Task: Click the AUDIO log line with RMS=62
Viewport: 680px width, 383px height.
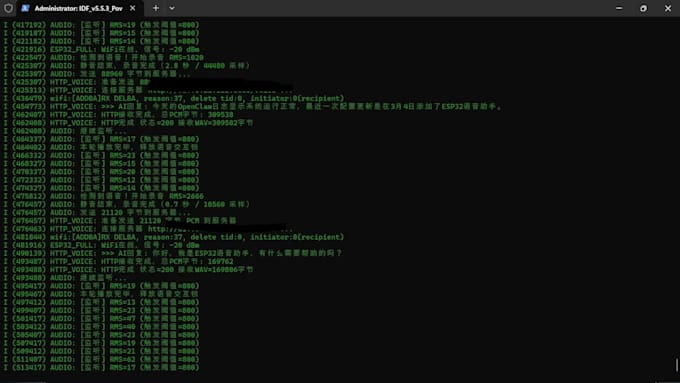Action: click(x=101, y=359)
